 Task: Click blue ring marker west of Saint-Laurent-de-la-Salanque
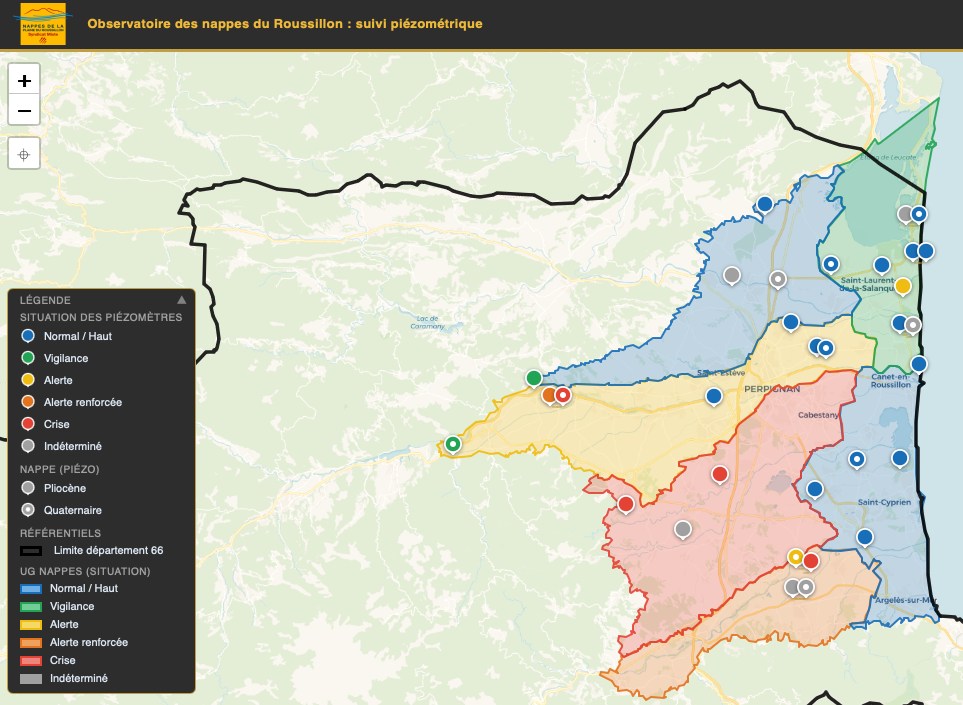(x=831, y=264)
